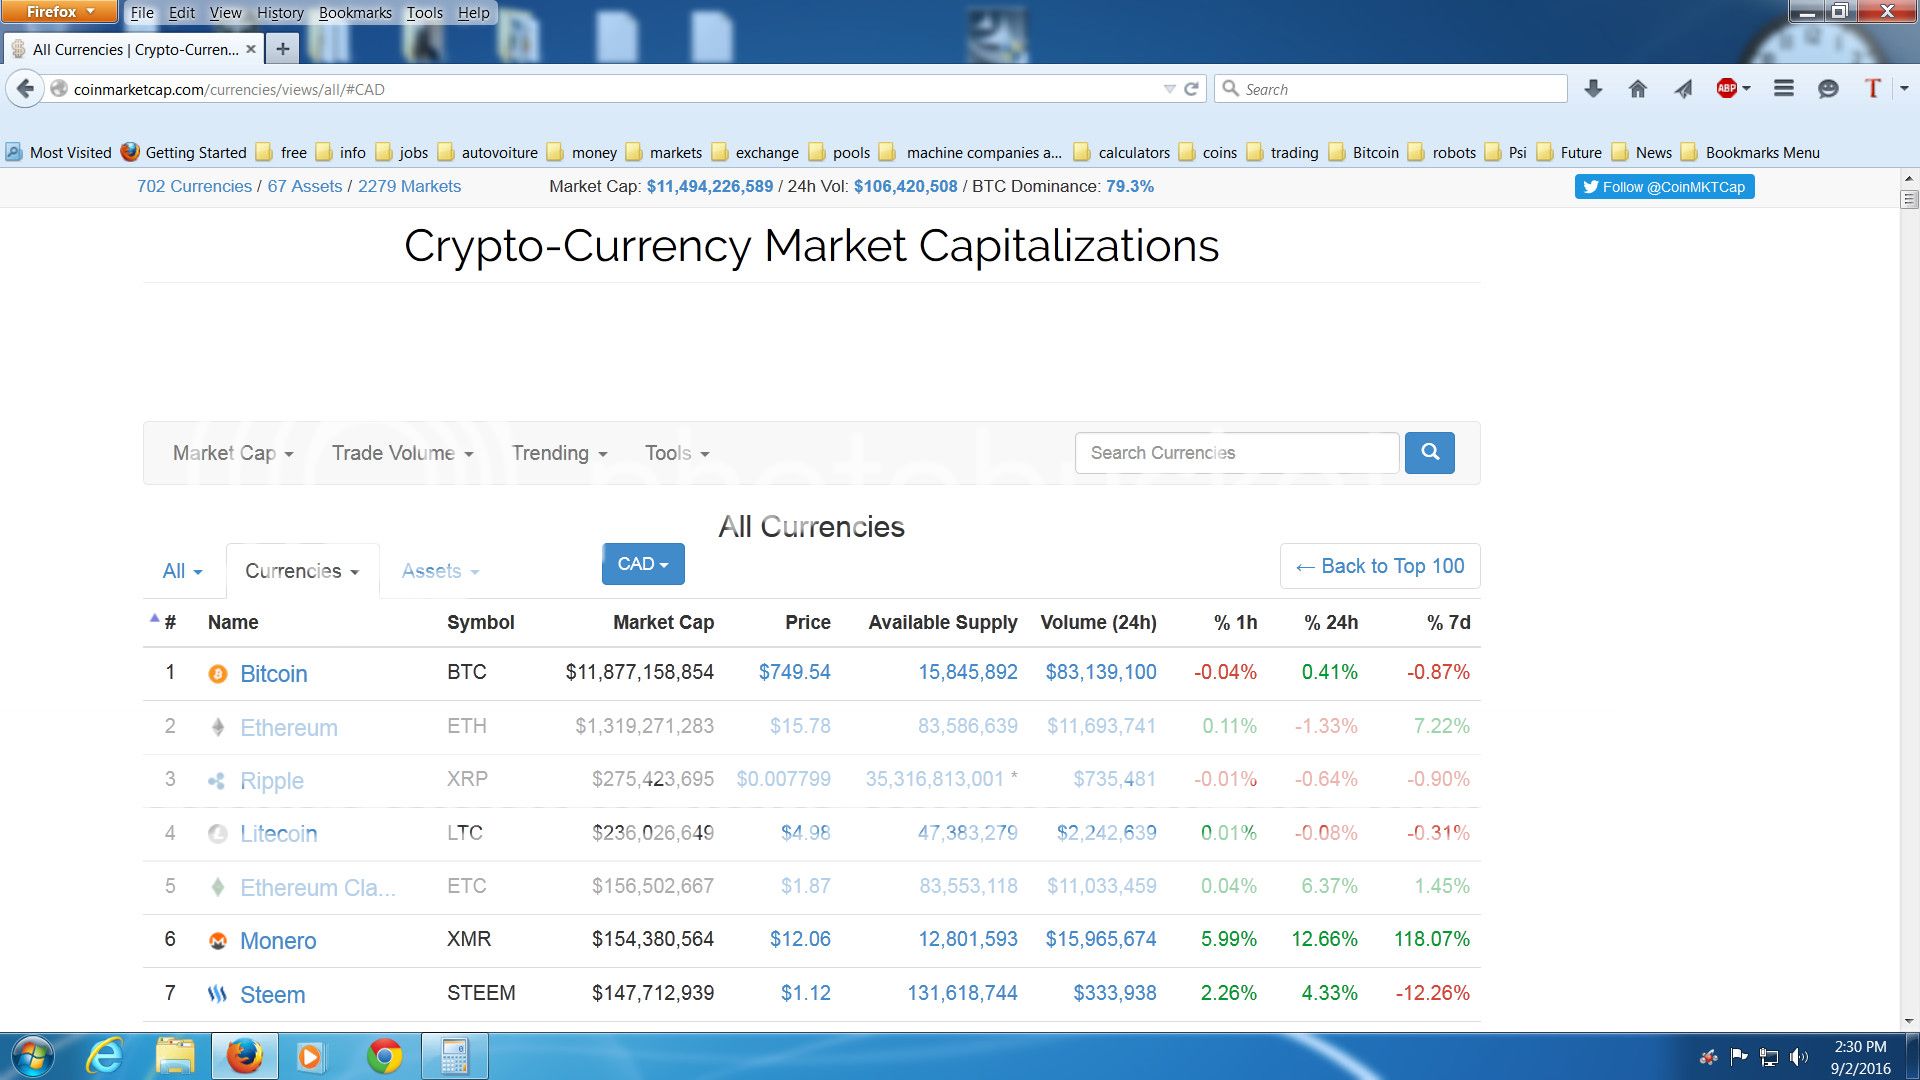Expand the Tools dropdown in navbar

677,453
